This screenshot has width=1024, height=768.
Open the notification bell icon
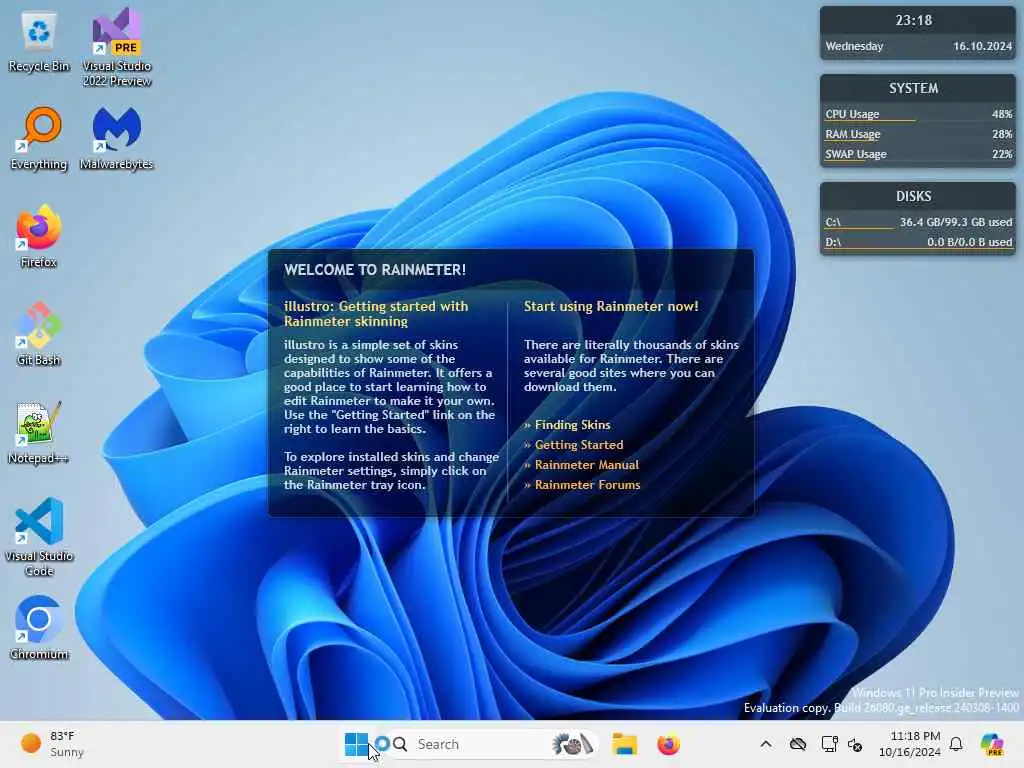click(956, 744)
